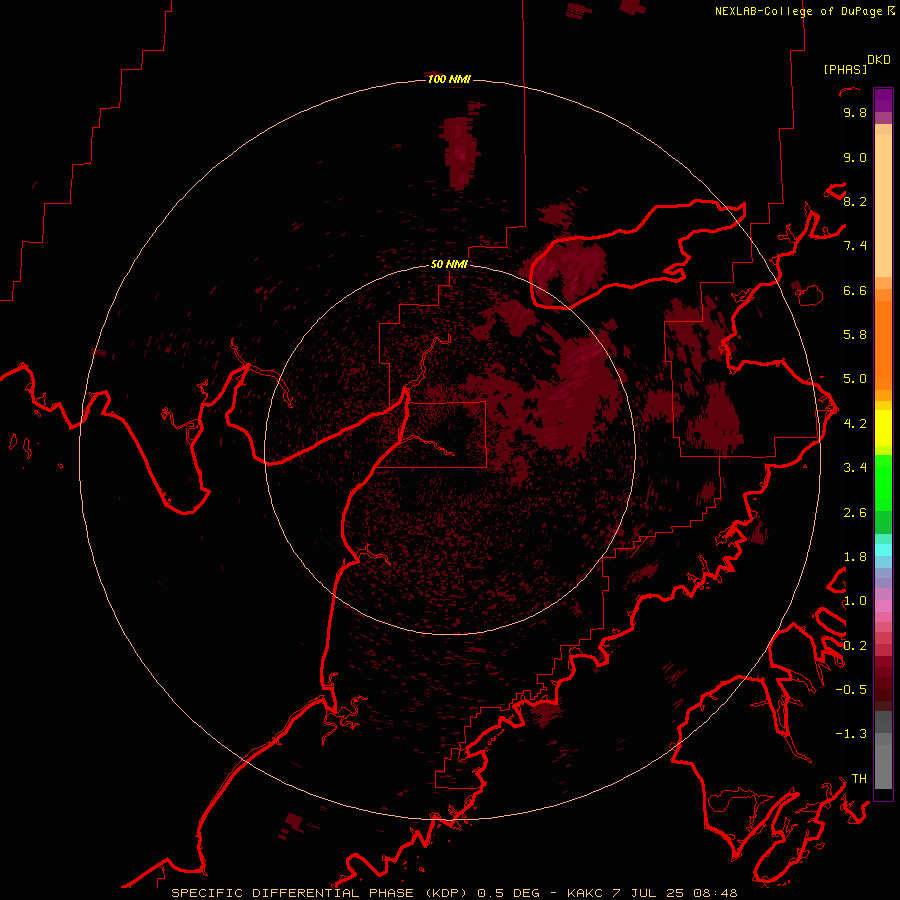Select the cyan segment of color bar
This screenshot has height=900, width=900.
pyautogui.click(x=883, y=550)
